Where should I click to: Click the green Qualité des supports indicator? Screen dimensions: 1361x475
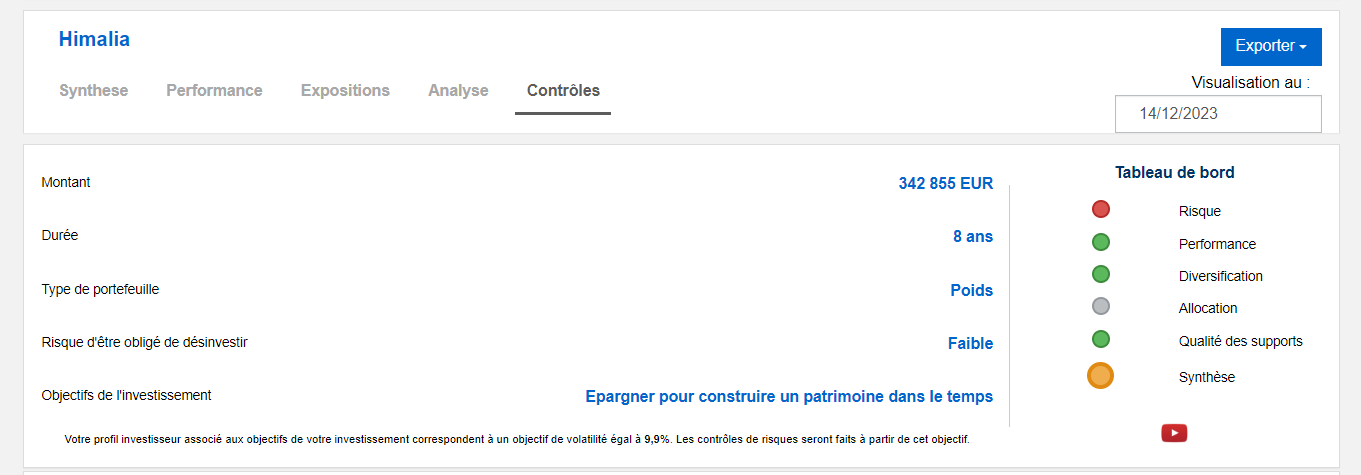coord(1101,339)
